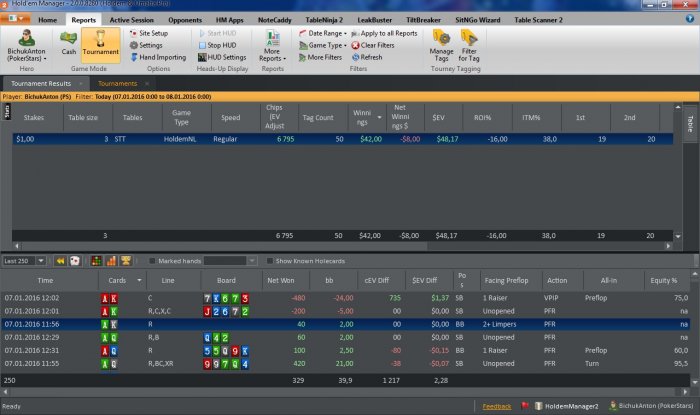Viewport: 700px width, 415px height.
Task: Open the Date Range filter dropdown
Action: point(323,33)
